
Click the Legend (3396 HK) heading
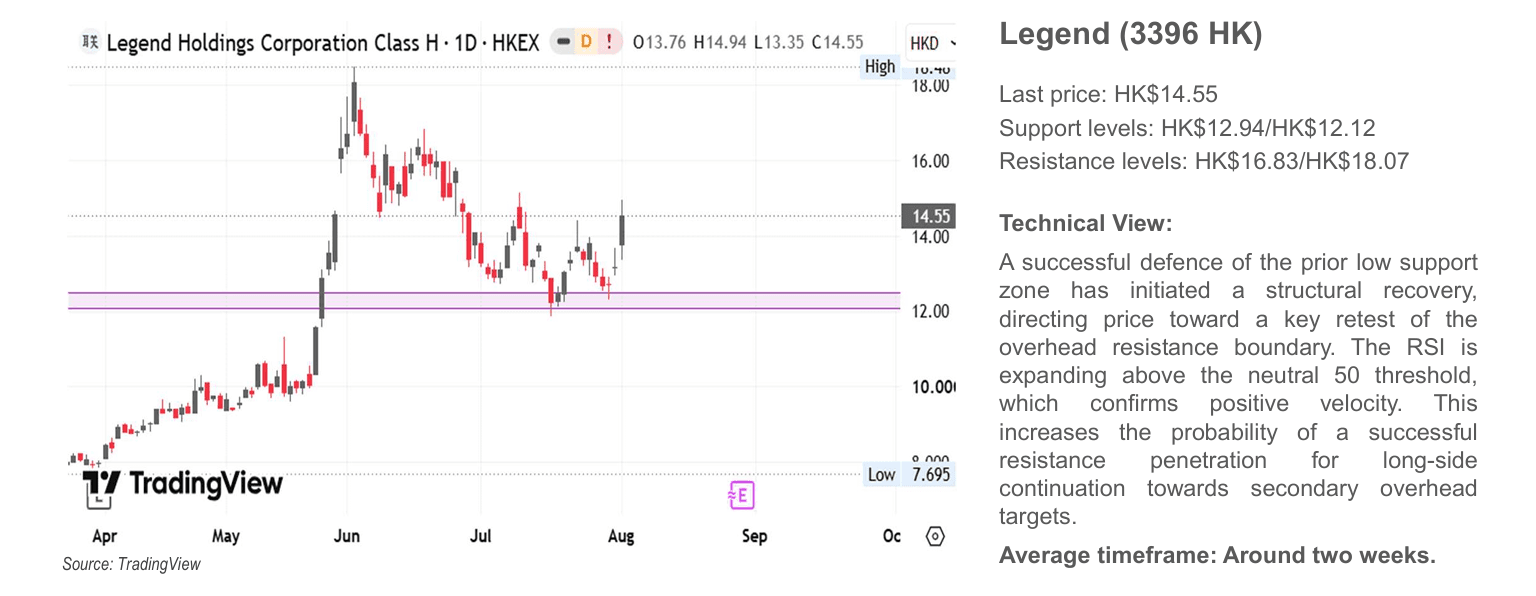pos(1131,35)
